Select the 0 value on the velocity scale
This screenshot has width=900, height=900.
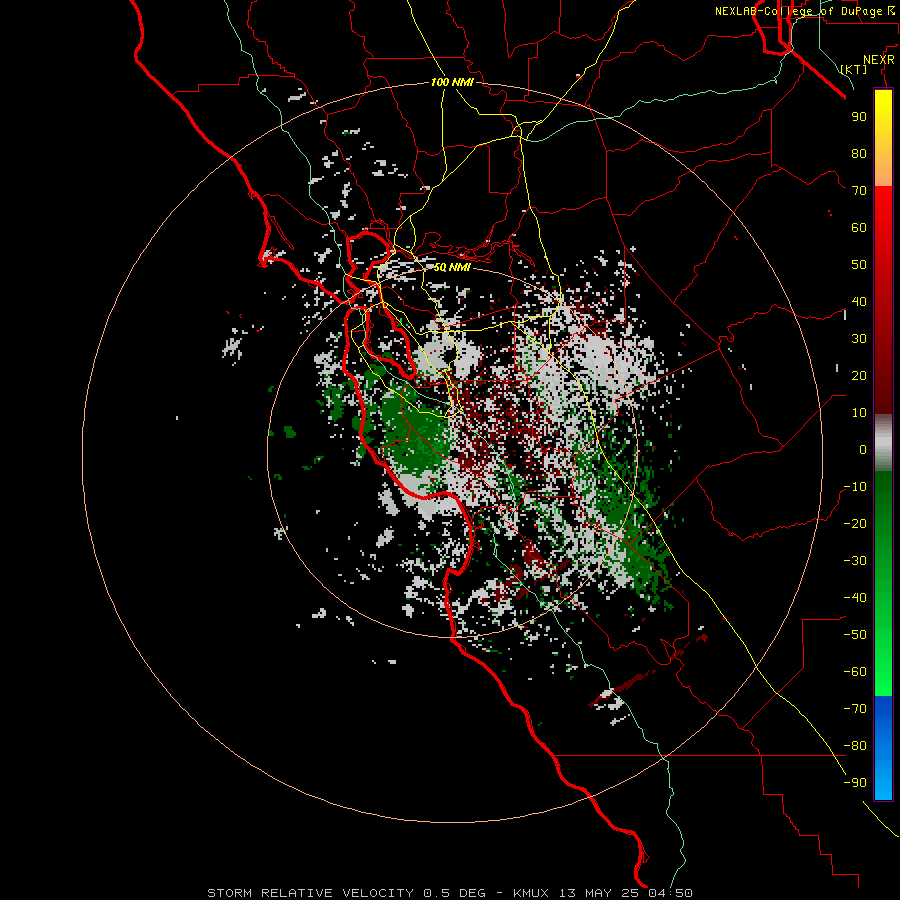click(863, 450)
